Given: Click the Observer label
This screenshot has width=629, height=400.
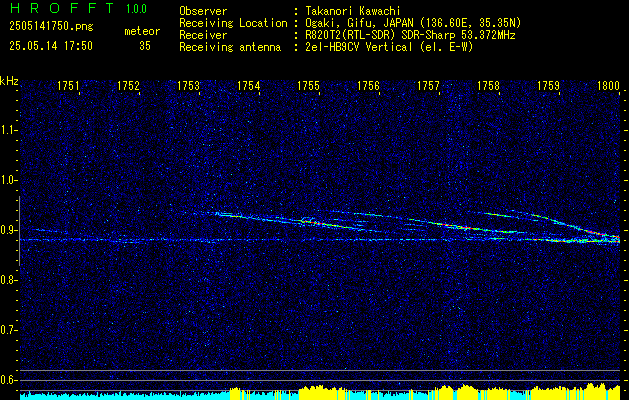Looking at the screenshot, I should click(203, 11).
